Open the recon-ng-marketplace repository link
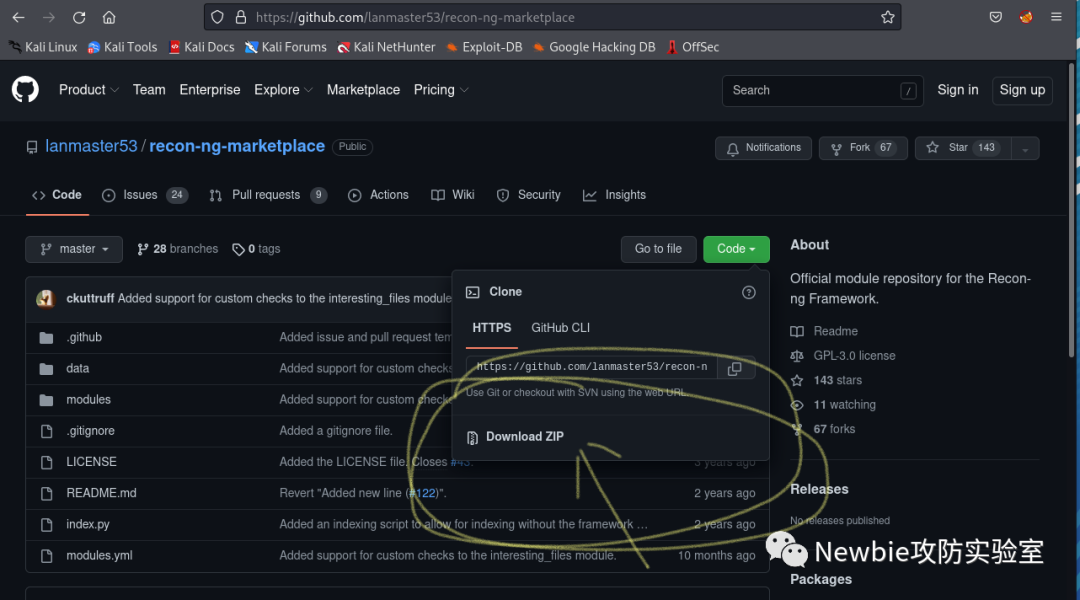 [x=237, y=146]
